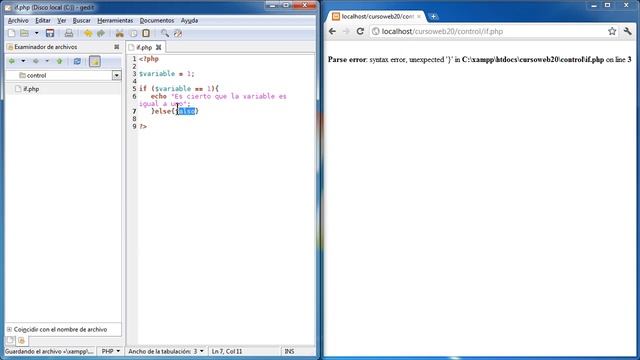Viewport: 640px width, 360px height.
Task: Open the Archivo menu
Action: (x=18, y=20)
